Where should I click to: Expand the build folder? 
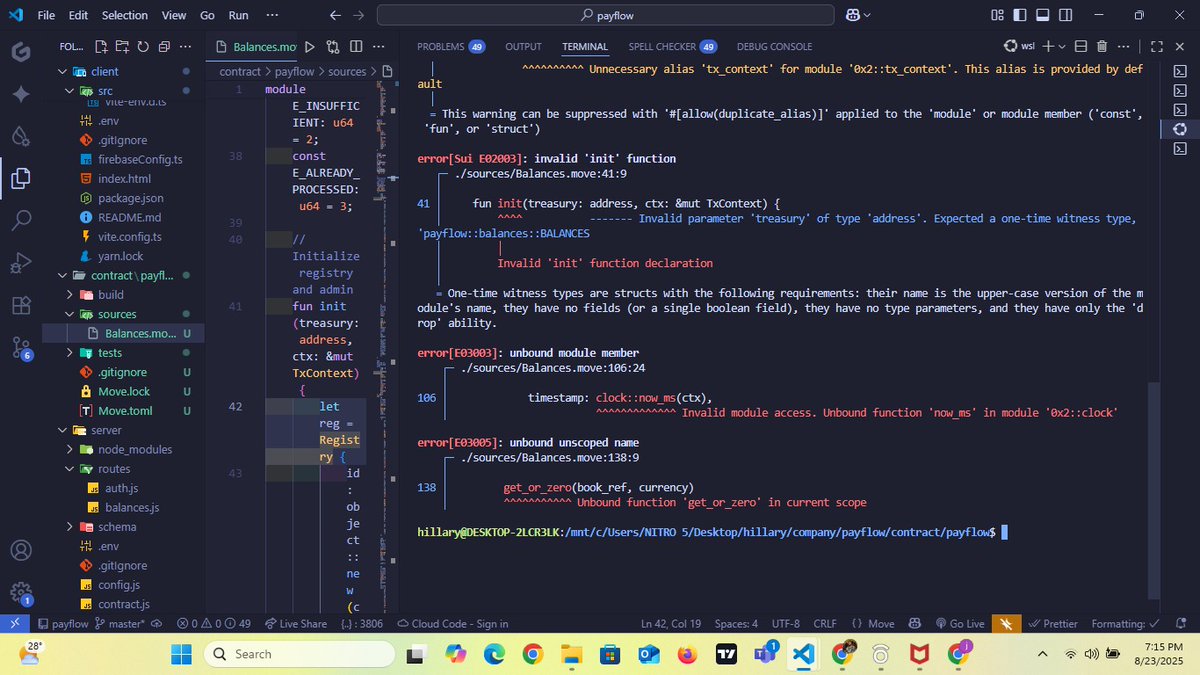click(x=70, y=295)
